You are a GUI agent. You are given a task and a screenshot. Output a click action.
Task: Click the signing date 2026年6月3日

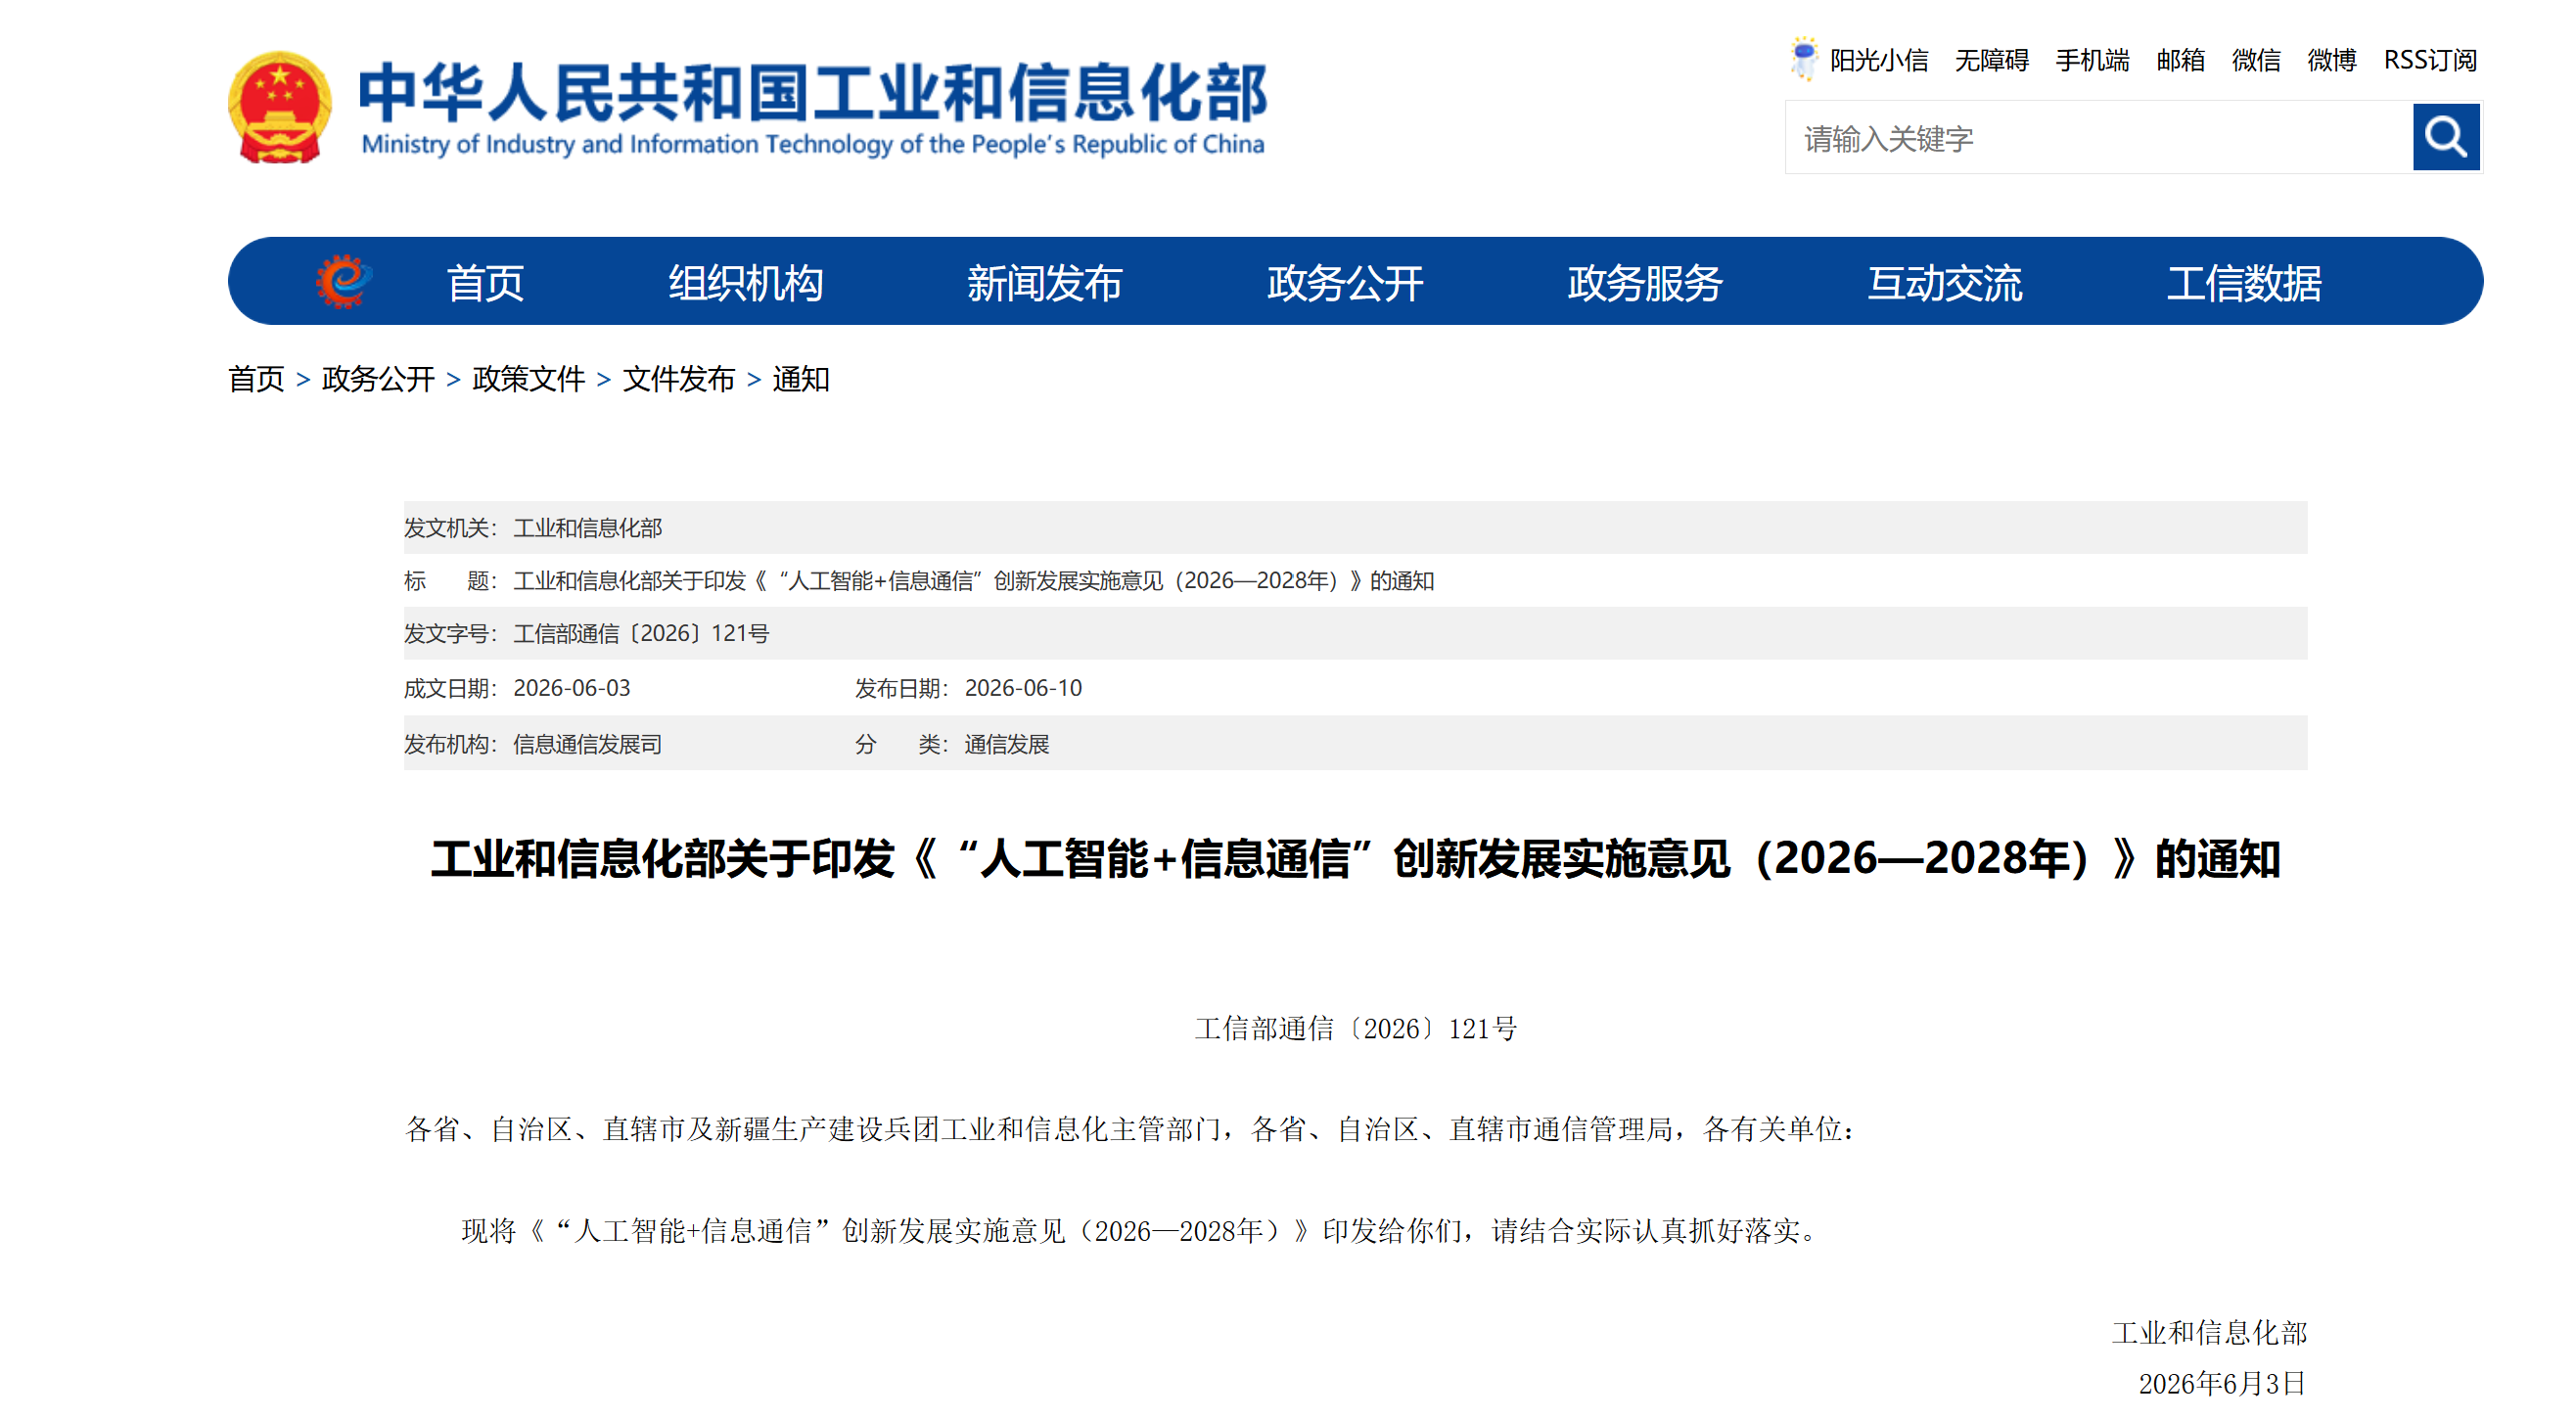[x=2221, y=1383]
